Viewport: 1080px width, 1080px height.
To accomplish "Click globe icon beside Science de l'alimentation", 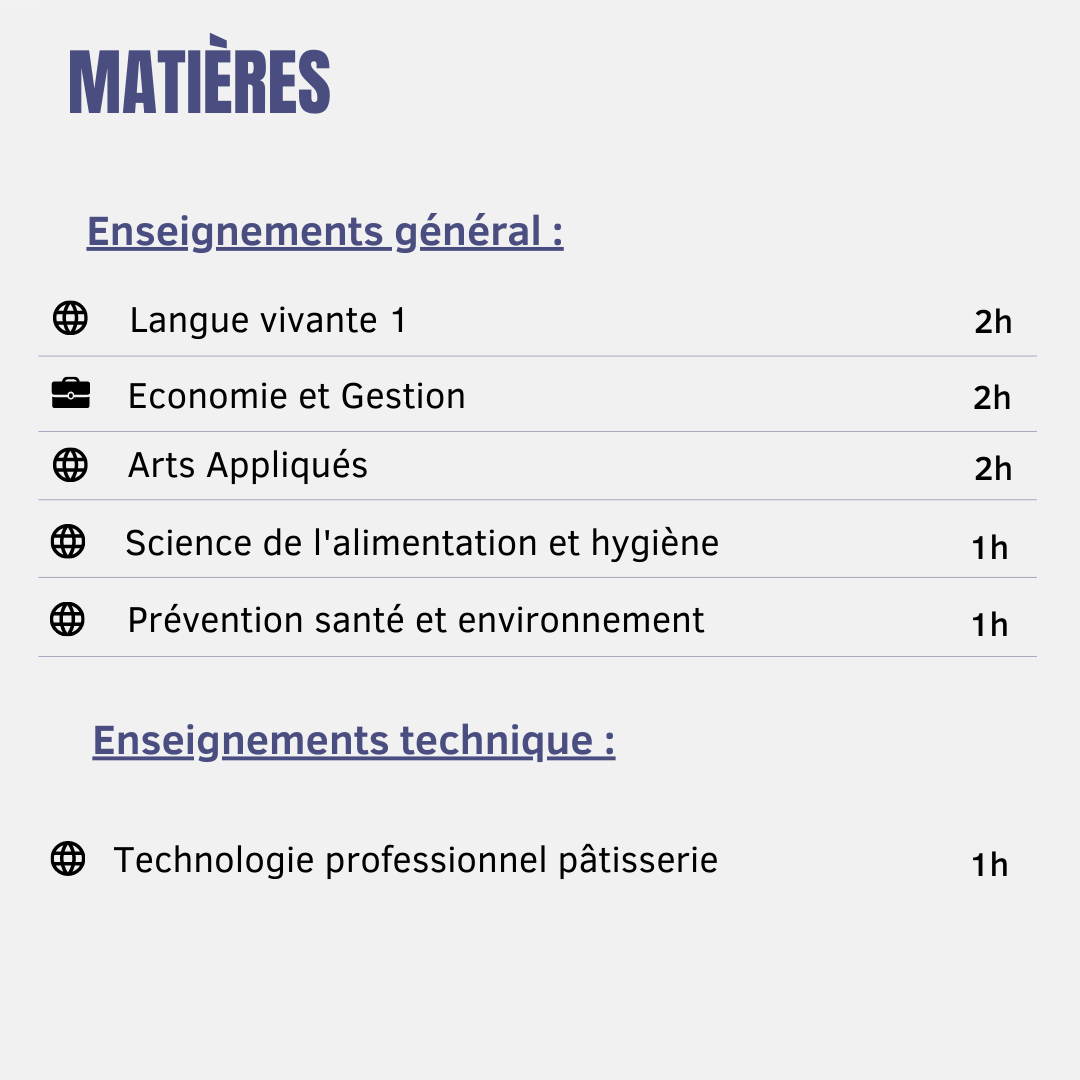I will pos(68,542).
